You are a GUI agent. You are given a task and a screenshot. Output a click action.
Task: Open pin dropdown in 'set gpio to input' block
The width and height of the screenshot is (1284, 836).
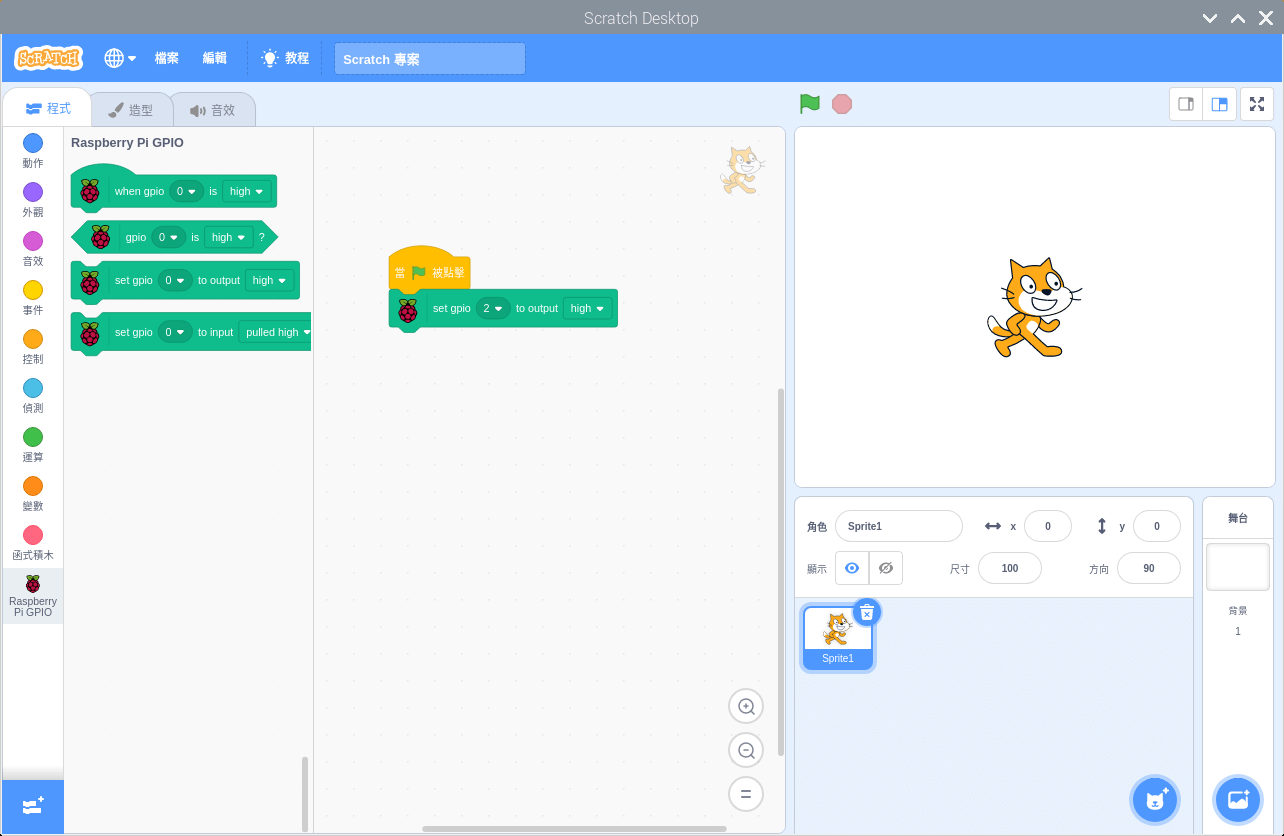pyautogui.click(x=175, y=332)
